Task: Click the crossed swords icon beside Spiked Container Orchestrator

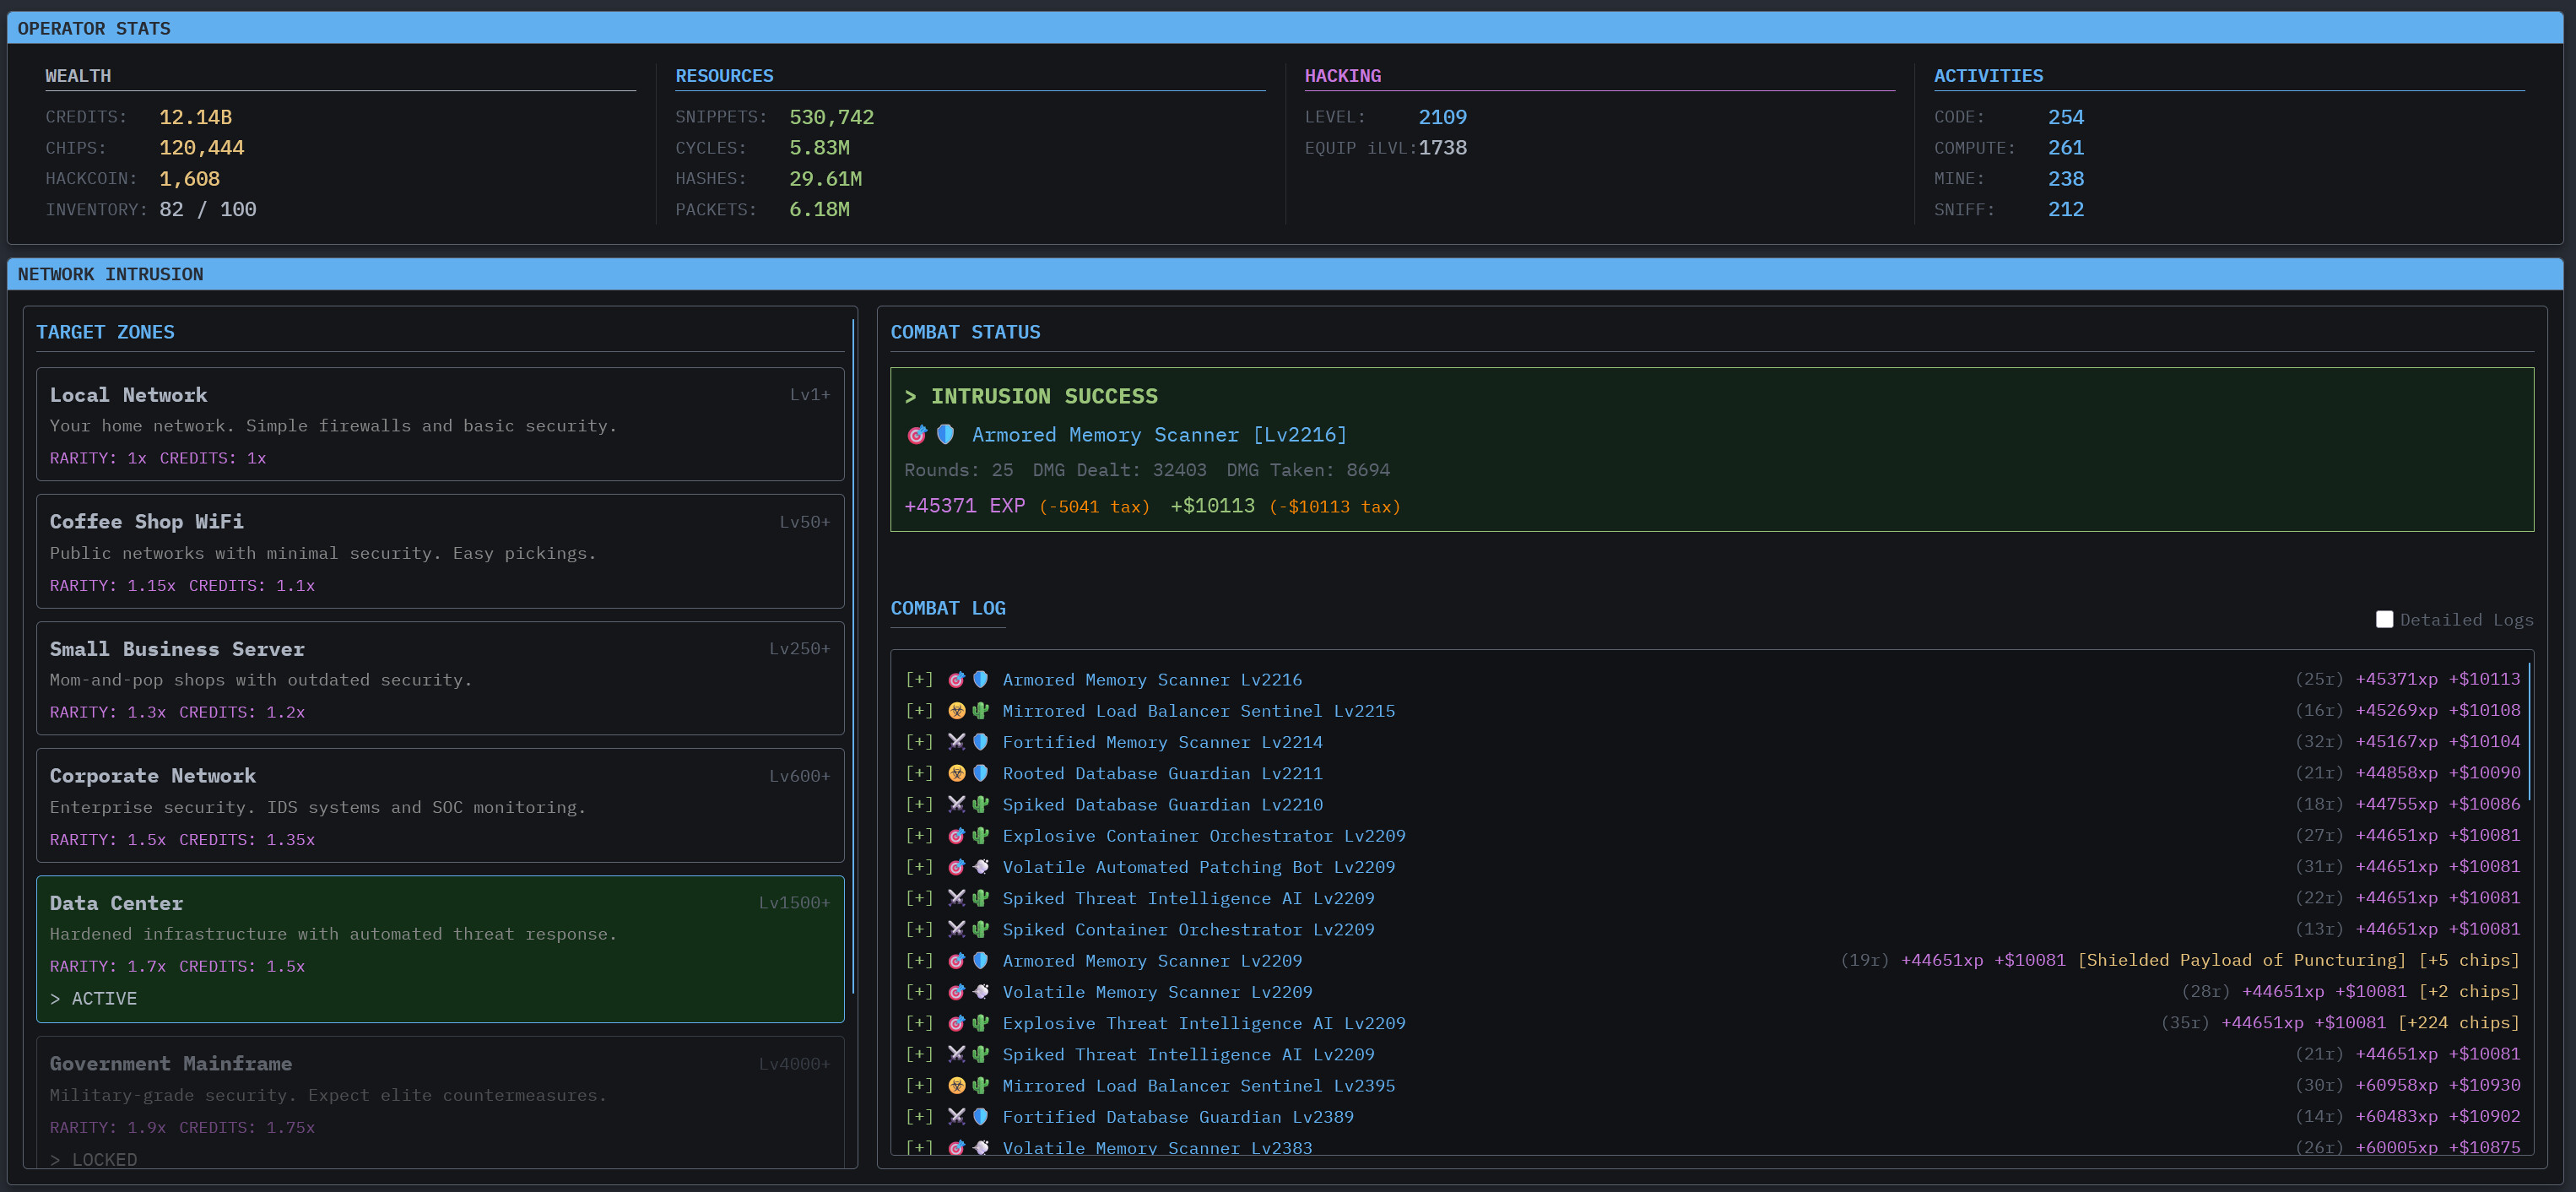Action: [x=956, y=929]
